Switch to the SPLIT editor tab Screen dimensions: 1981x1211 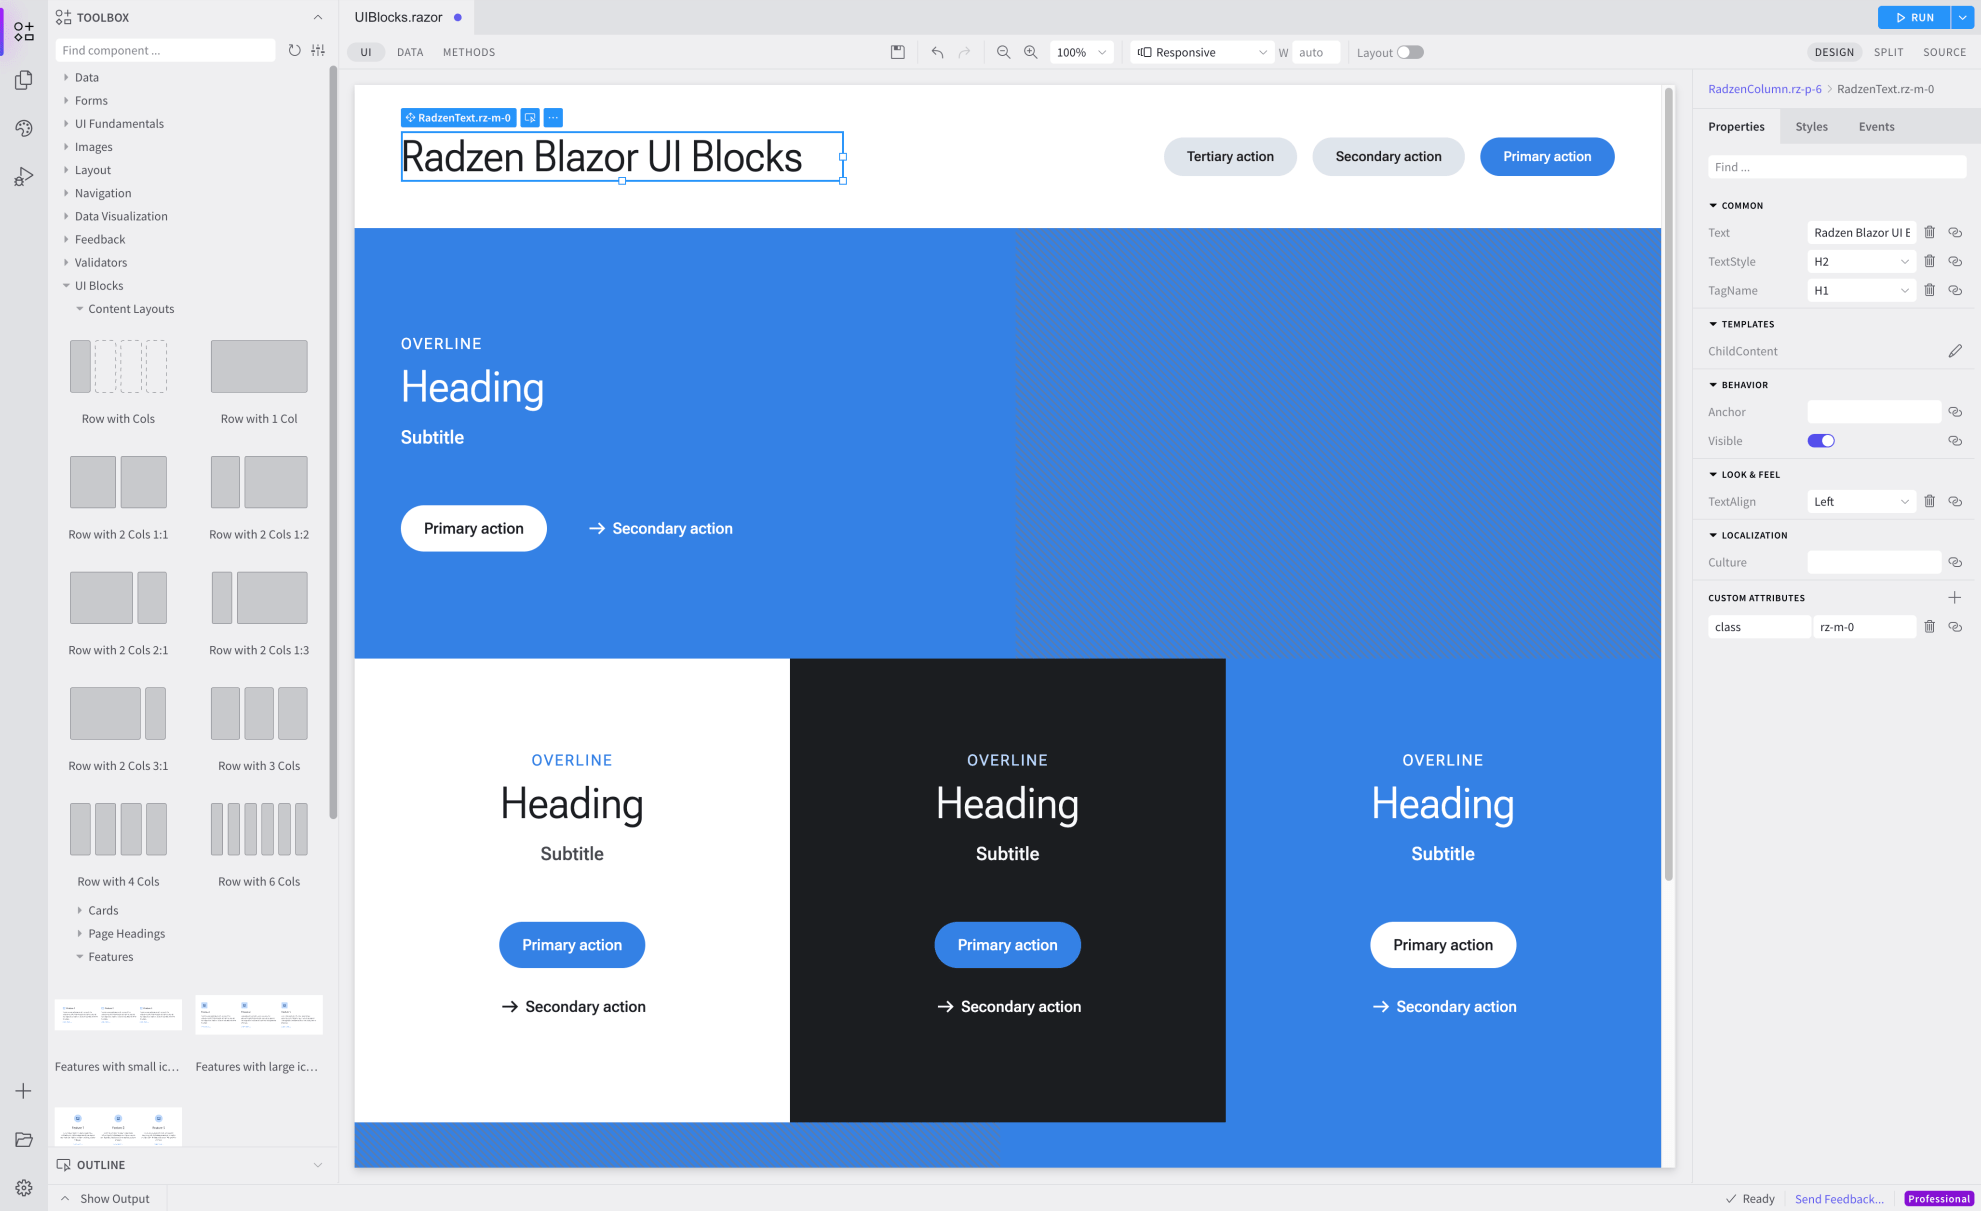tap(1888, 51)
